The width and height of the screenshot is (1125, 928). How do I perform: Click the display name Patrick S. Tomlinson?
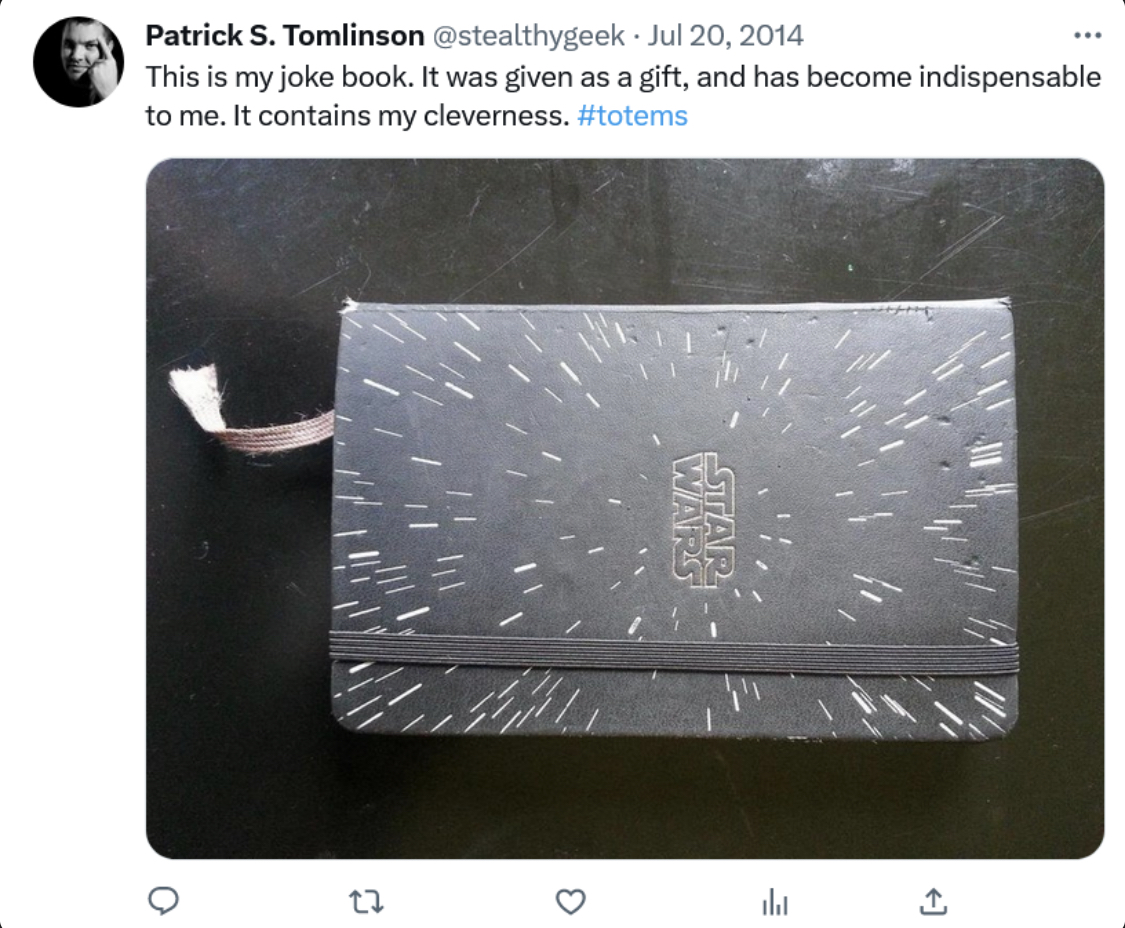pyautogui.click(x=285, y=35)
